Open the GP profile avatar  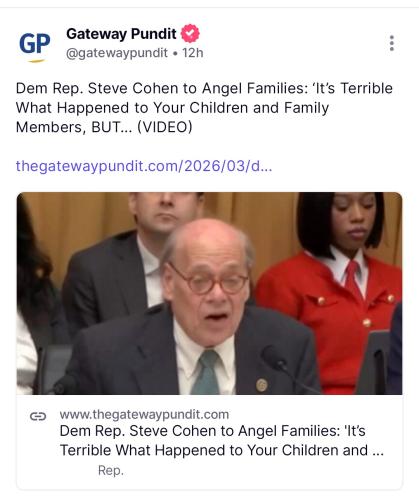point(34,44)
